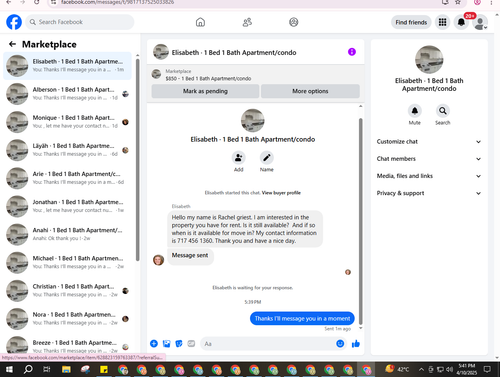Open the Läyäh conversation
Viewport: 500px width, 377px height.
(x=68, y=150)
